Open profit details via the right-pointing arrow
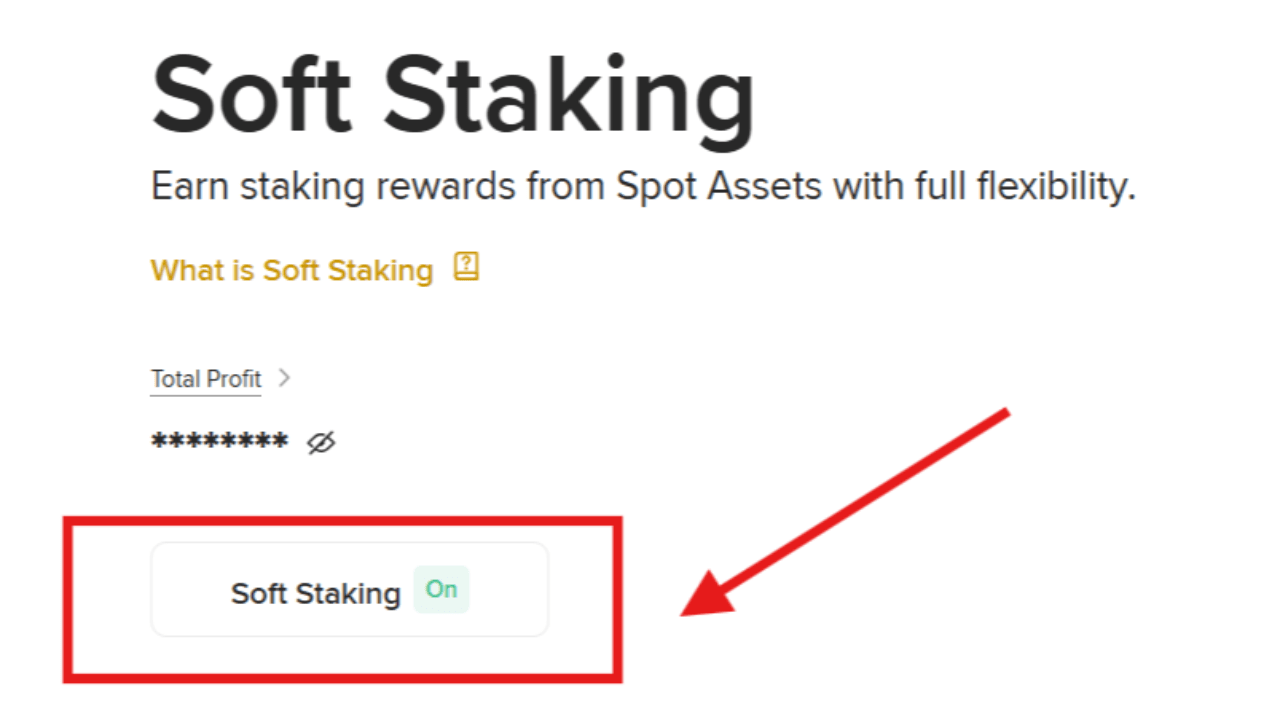The width and height of the screenshot is (1280, 720). 284,378
